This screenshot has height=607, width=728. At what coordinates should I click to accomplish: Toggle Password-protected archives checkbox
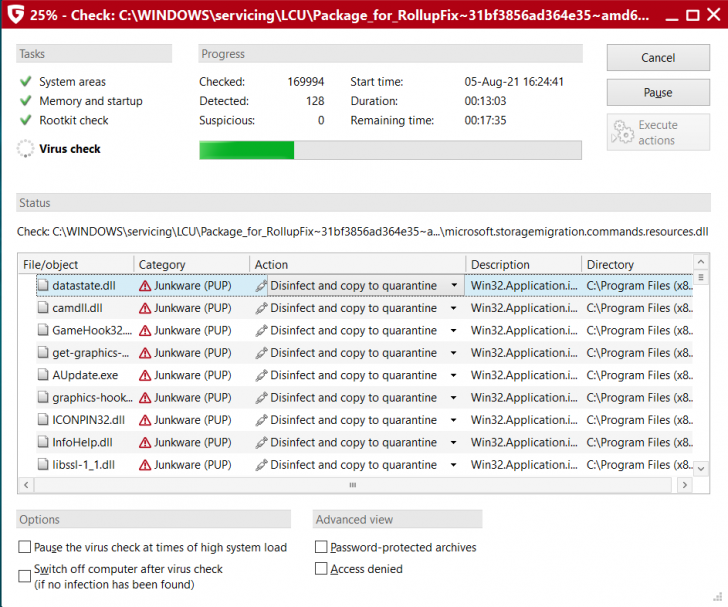tap(321, 547)
